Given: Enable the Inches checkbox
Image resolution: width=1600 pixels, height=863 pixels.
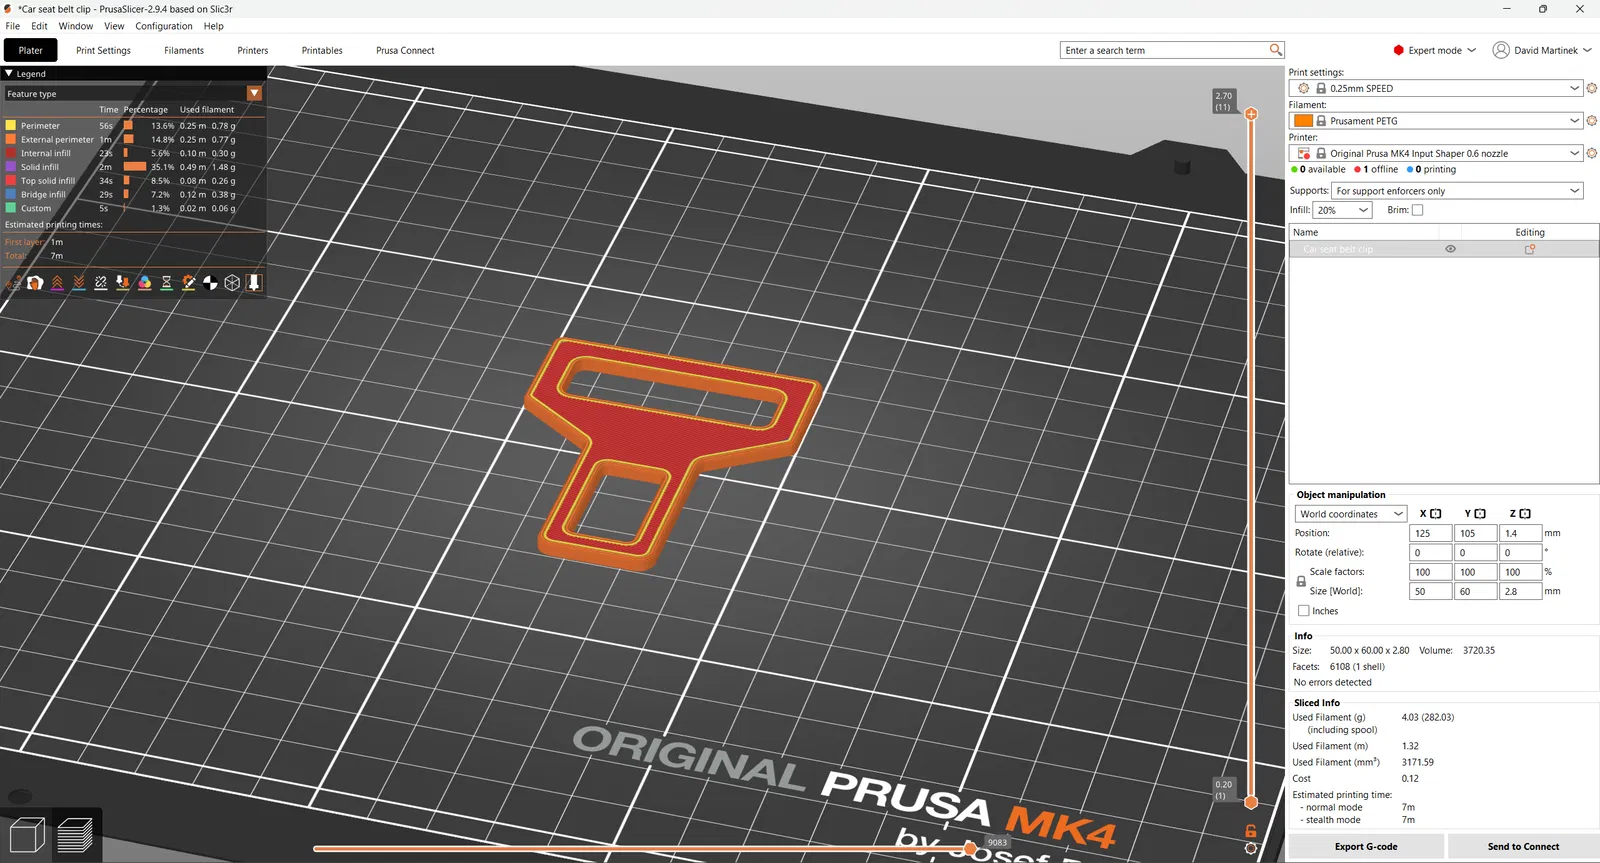Looking at the screenshot, I should tap(1303, 611).
